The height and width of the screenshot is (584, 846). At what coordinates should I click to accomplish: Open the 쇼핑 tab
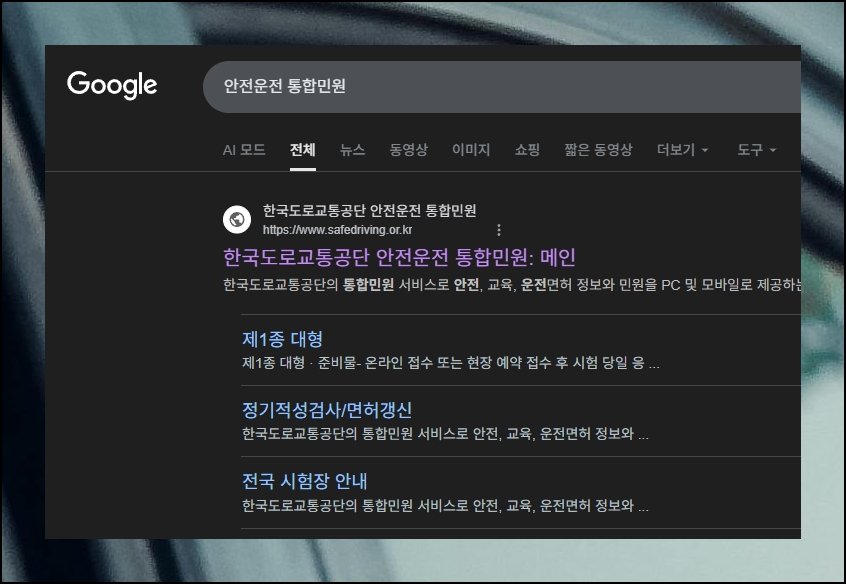[528, 150]
